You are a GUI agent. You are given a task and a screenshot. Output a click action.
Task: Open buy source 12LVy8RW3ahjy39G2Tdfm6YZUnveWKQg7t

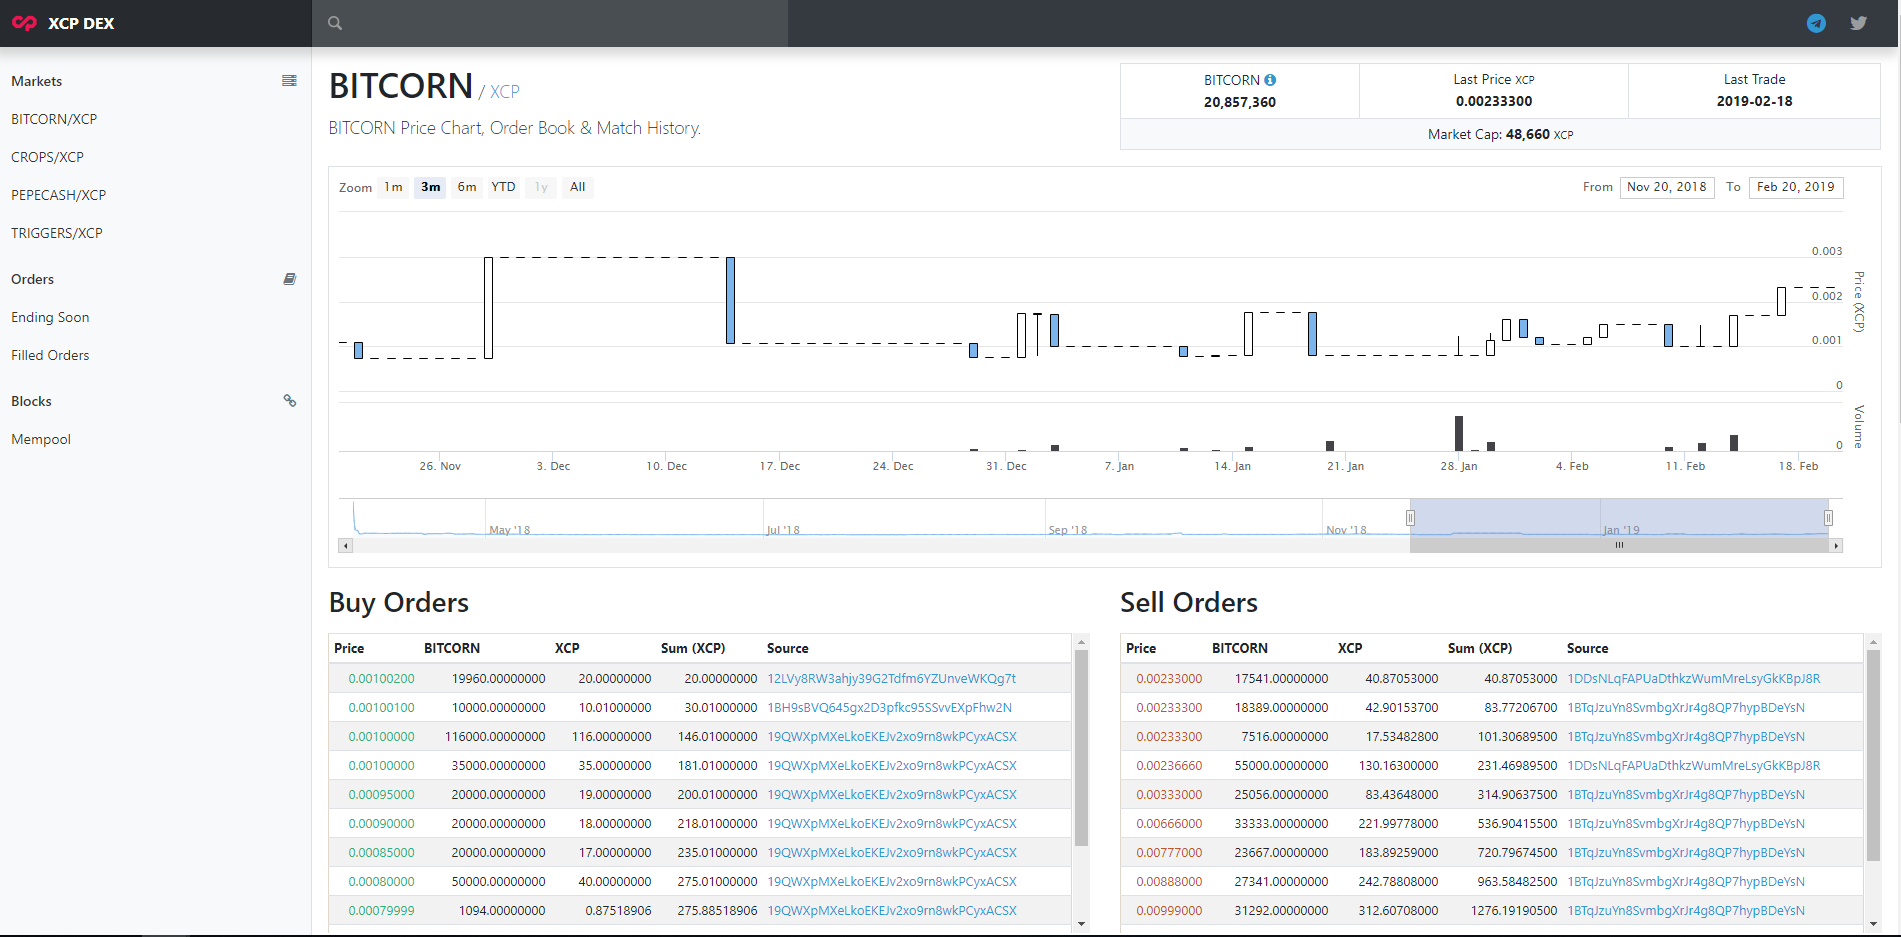pyautogui.click(x=892, y=678)
